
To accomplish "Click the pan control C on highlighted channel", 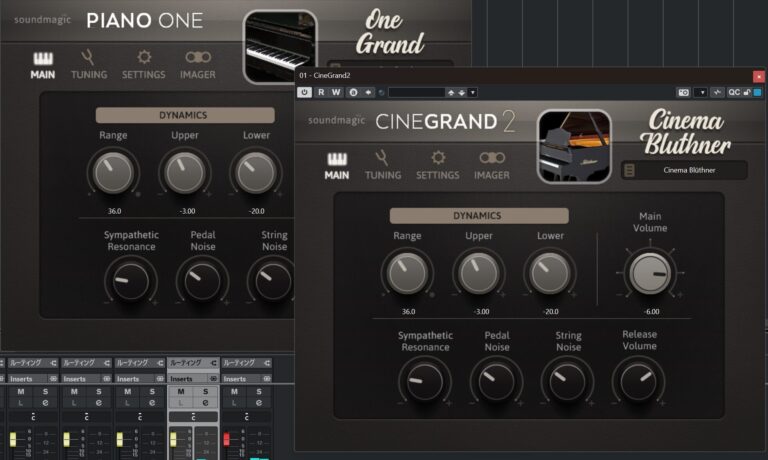I will (193, 417).
